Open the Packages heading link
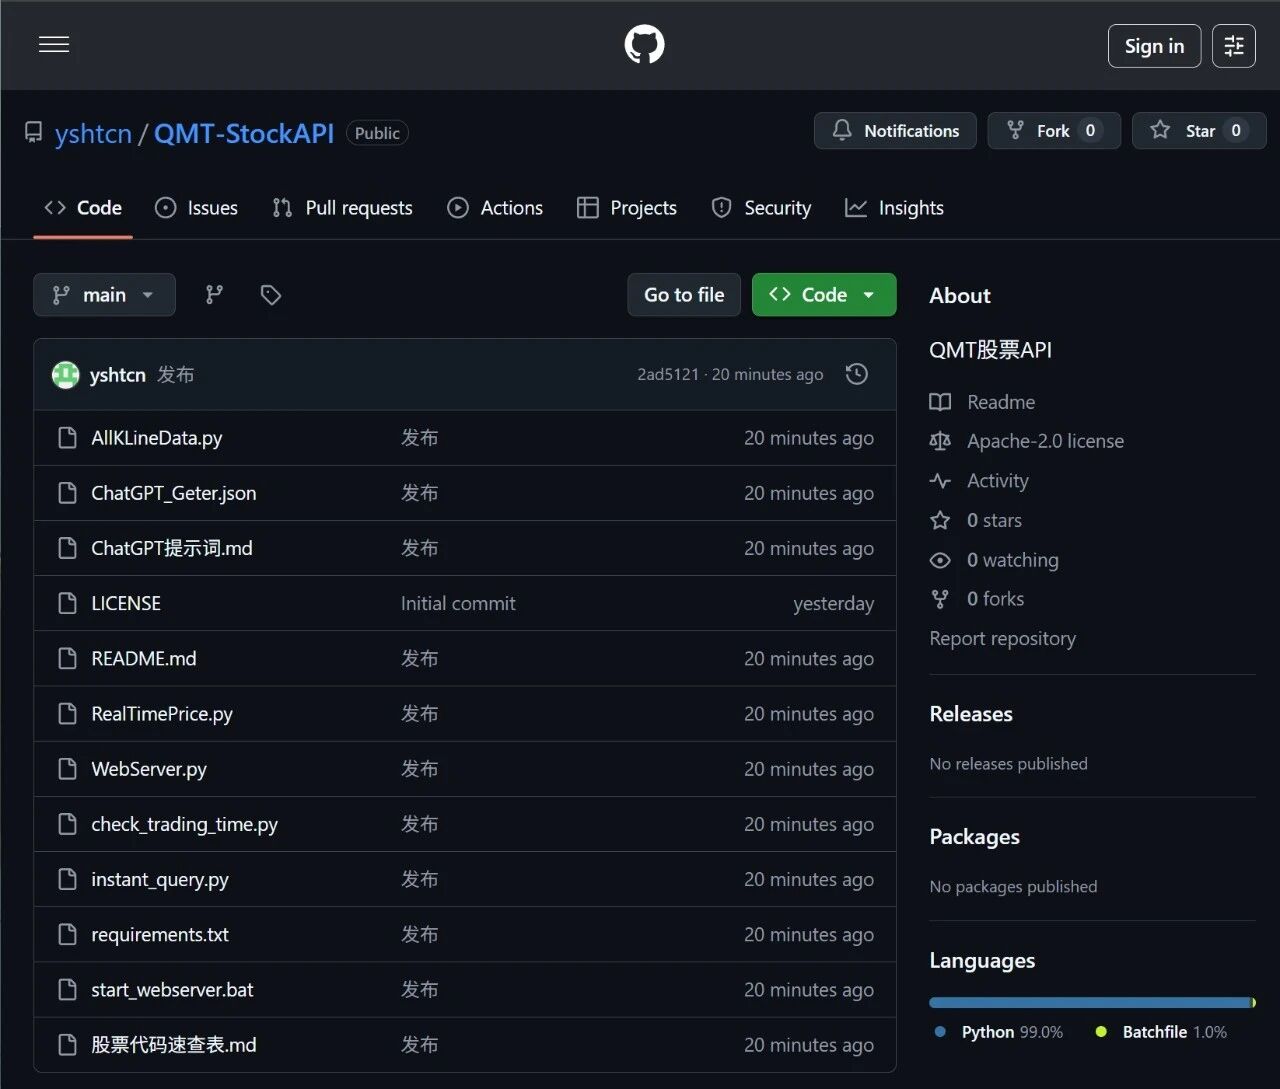 coord(974,837)
